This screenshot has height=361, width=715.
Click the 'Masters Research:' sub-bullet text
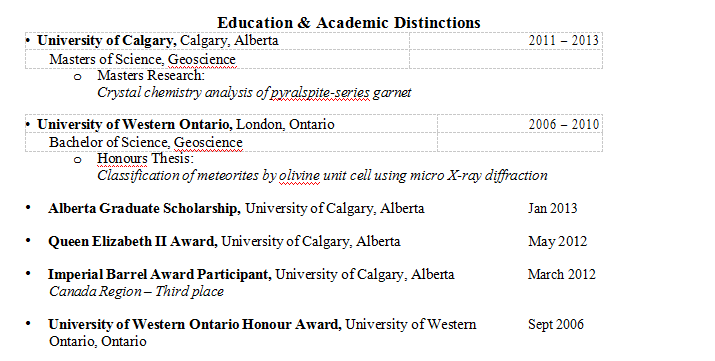click(x=151, y=75)
